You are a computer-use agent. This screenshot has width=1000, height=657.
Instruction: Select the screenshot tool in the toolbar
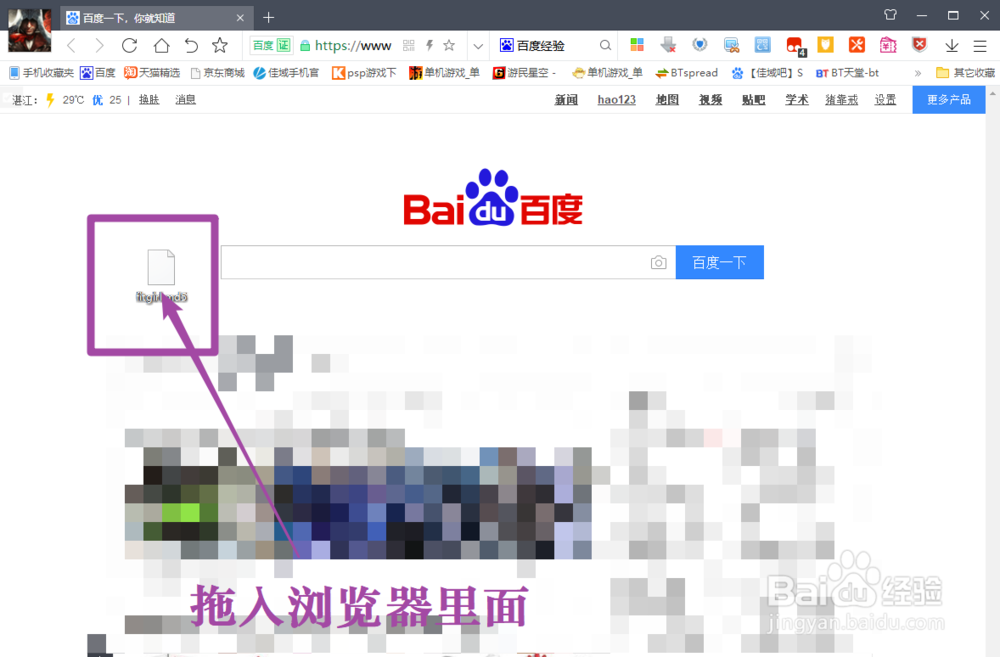coord(730,45)
